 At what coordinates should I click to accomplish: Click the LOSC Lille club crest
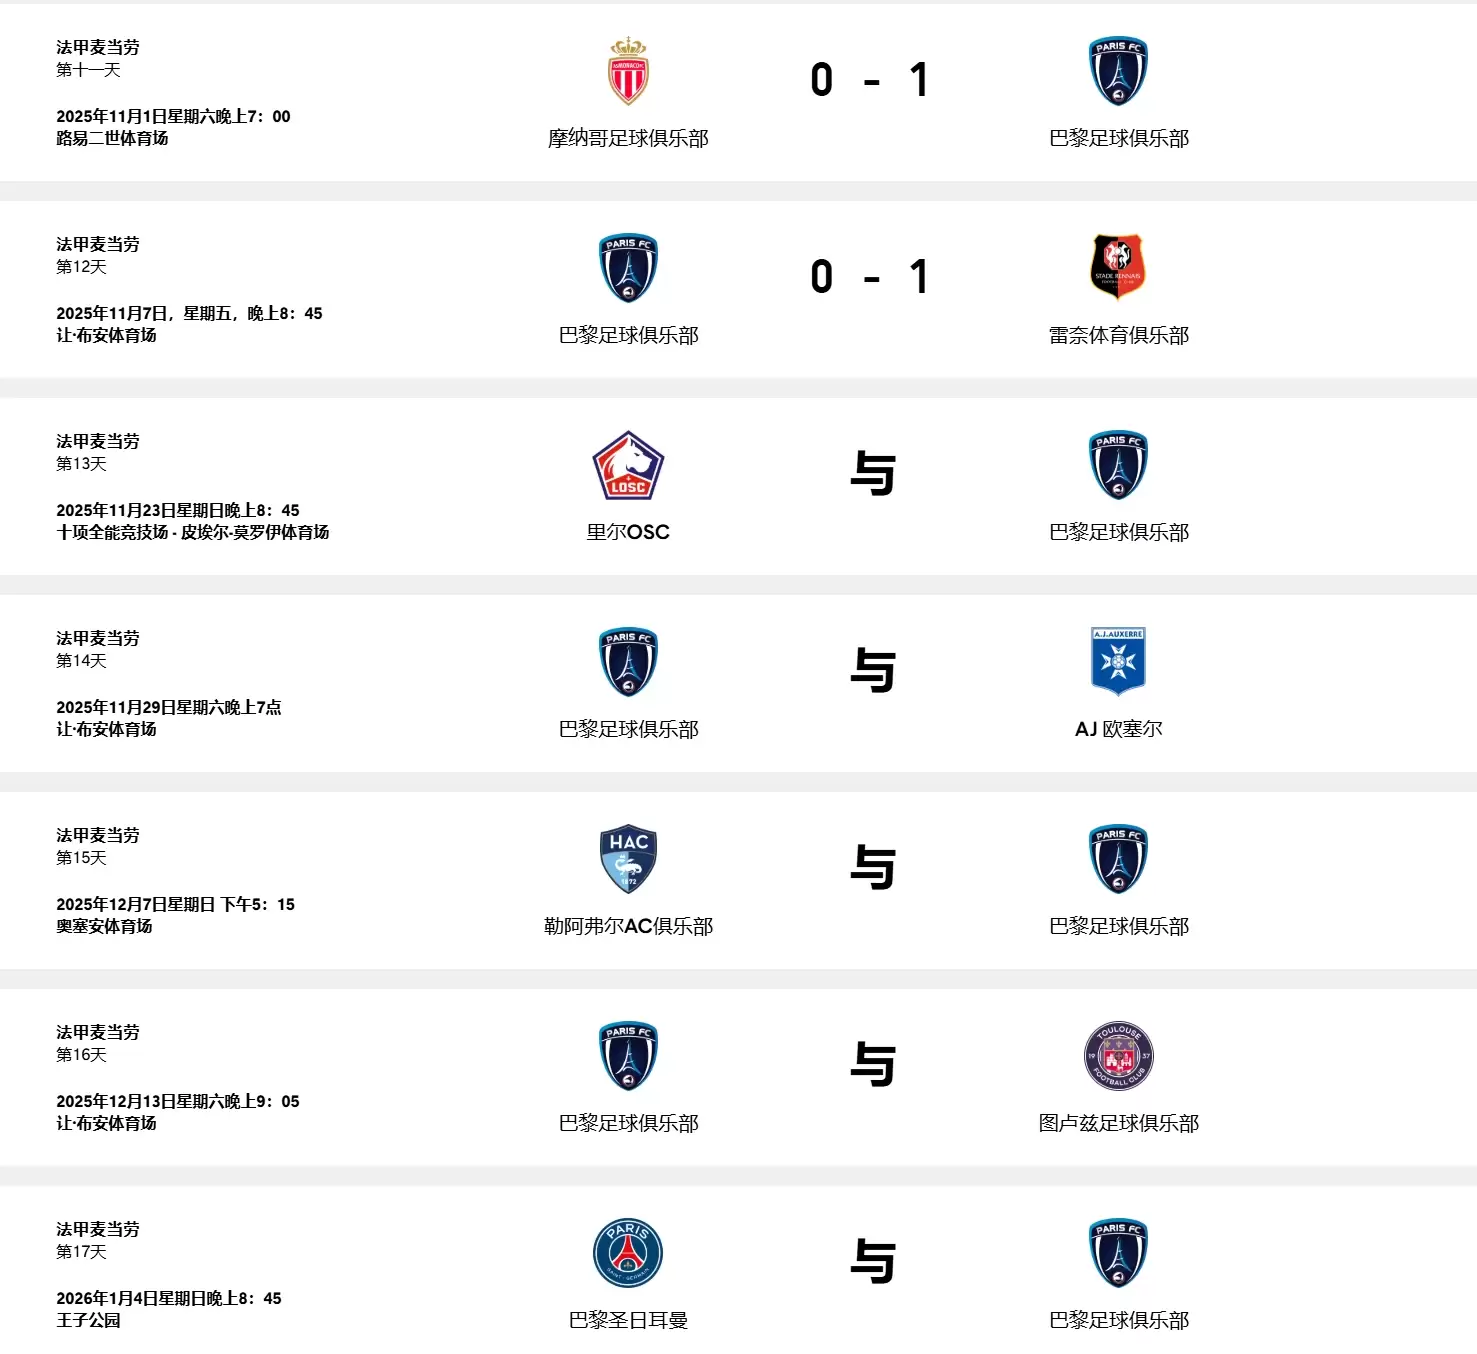628,465
